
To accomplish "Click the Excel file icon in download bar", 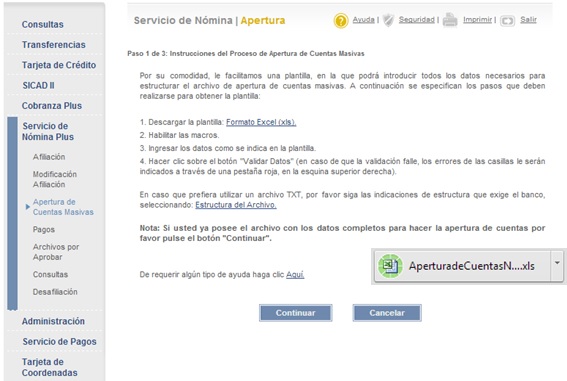I will 390,266.
